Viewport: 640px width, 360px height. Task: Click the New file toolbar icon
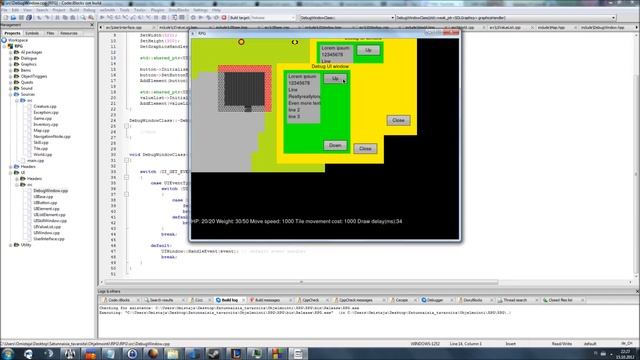(x=6, y=18)
